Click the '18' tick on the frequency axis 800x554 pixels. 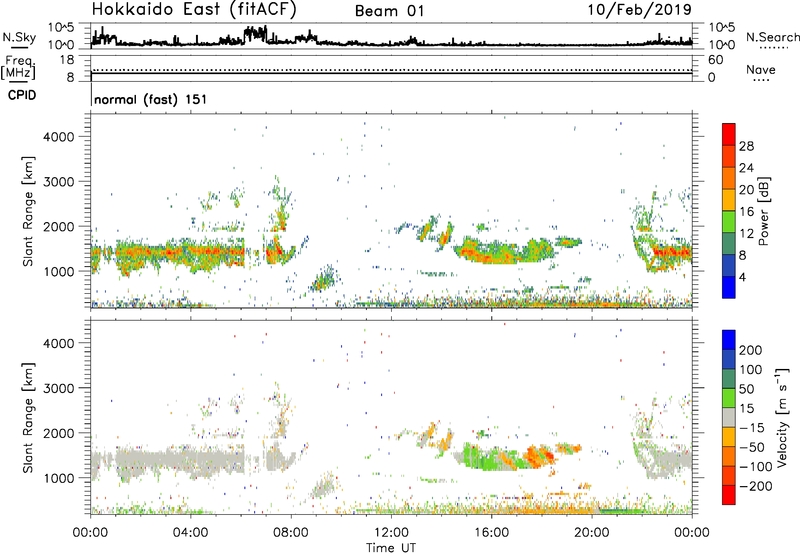pos(67,60)
